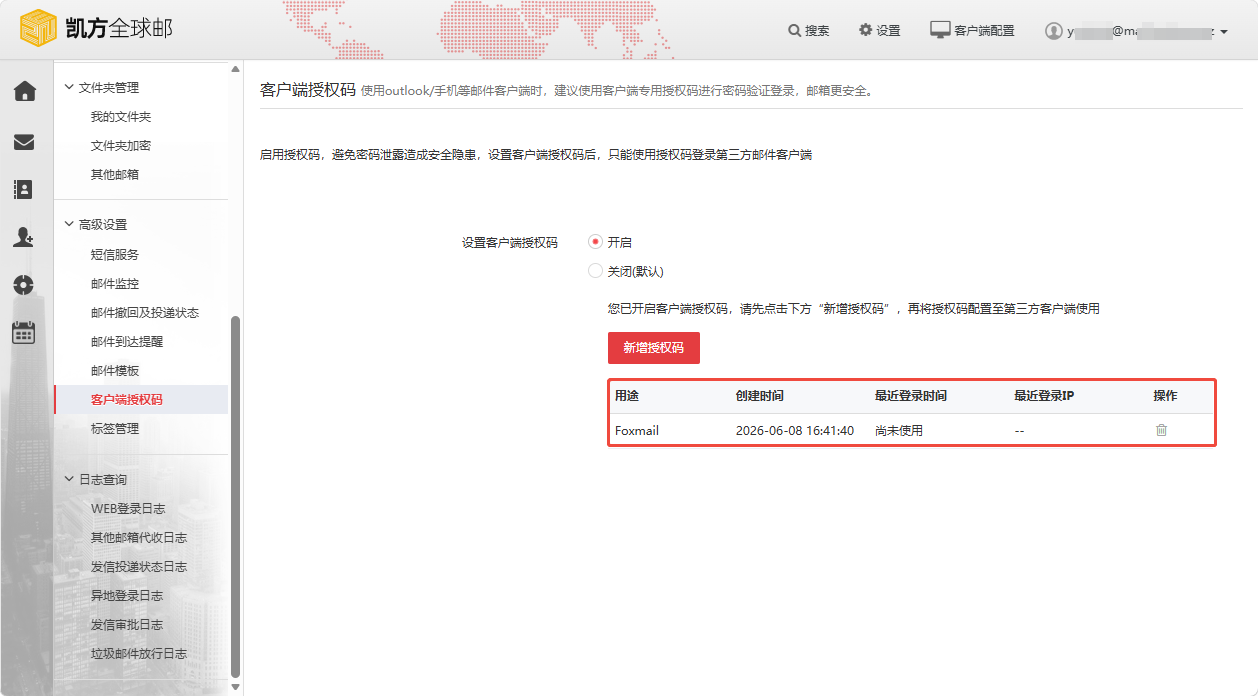This screenshot has height=696, width=1258.
Task: Open the Home icon in left sidebar
Action: [x=24, y=91]
